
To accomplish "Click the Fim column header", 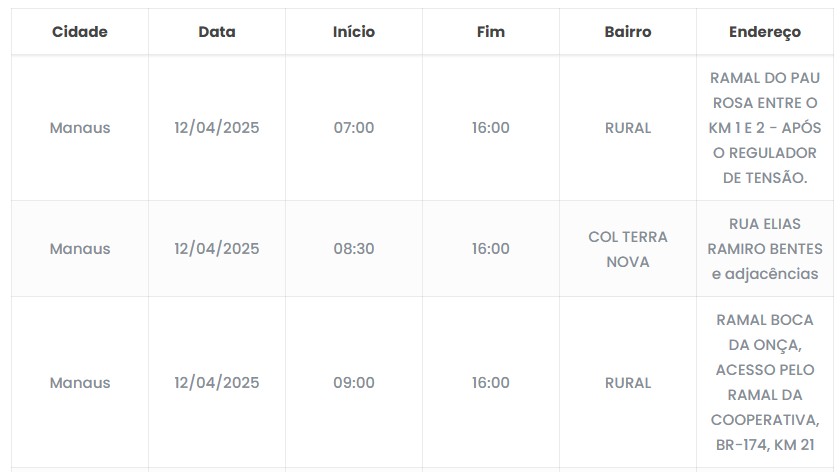I will pyautogui.click(x=491, y=32).
